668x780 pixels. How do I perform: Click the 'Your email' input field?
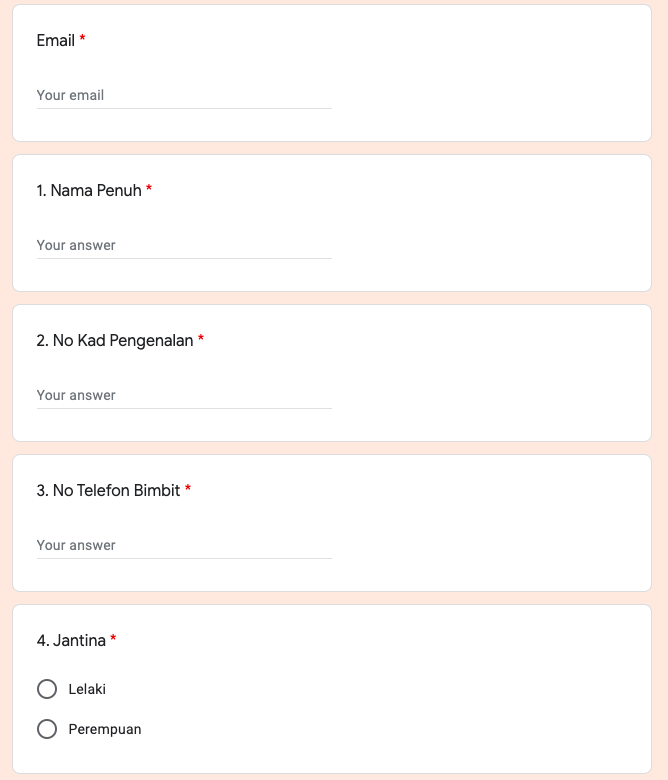point(184,95)
